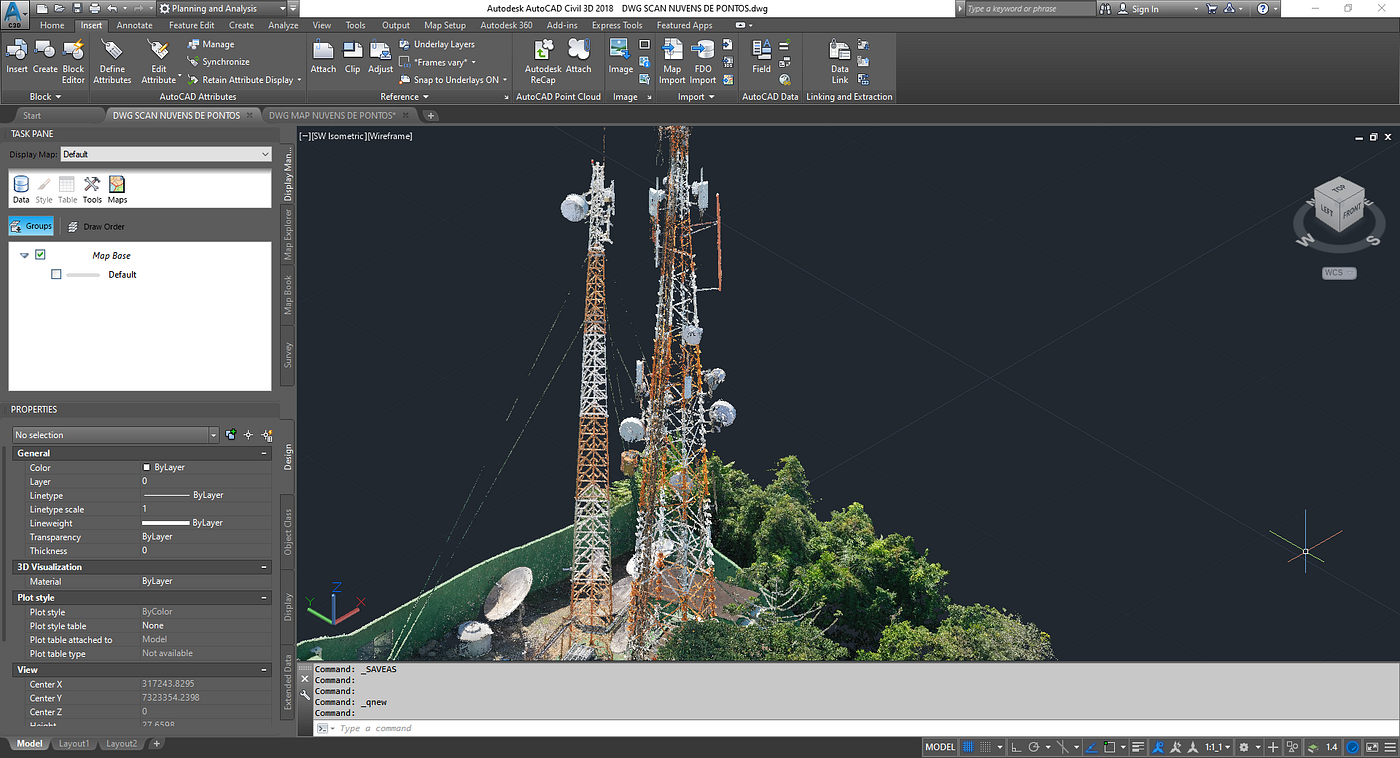Open the Map Setup ribbon tab
Screen dimensions: 1400x758
tap(445, 25)
